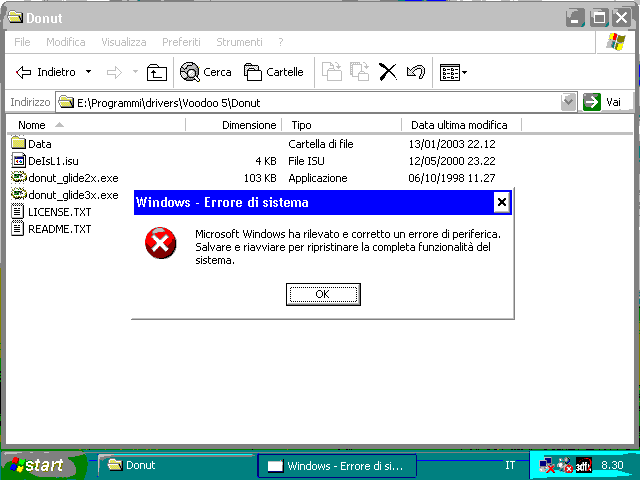
Task: Click the 3dfx tray icon
Action: pos(584,465)
